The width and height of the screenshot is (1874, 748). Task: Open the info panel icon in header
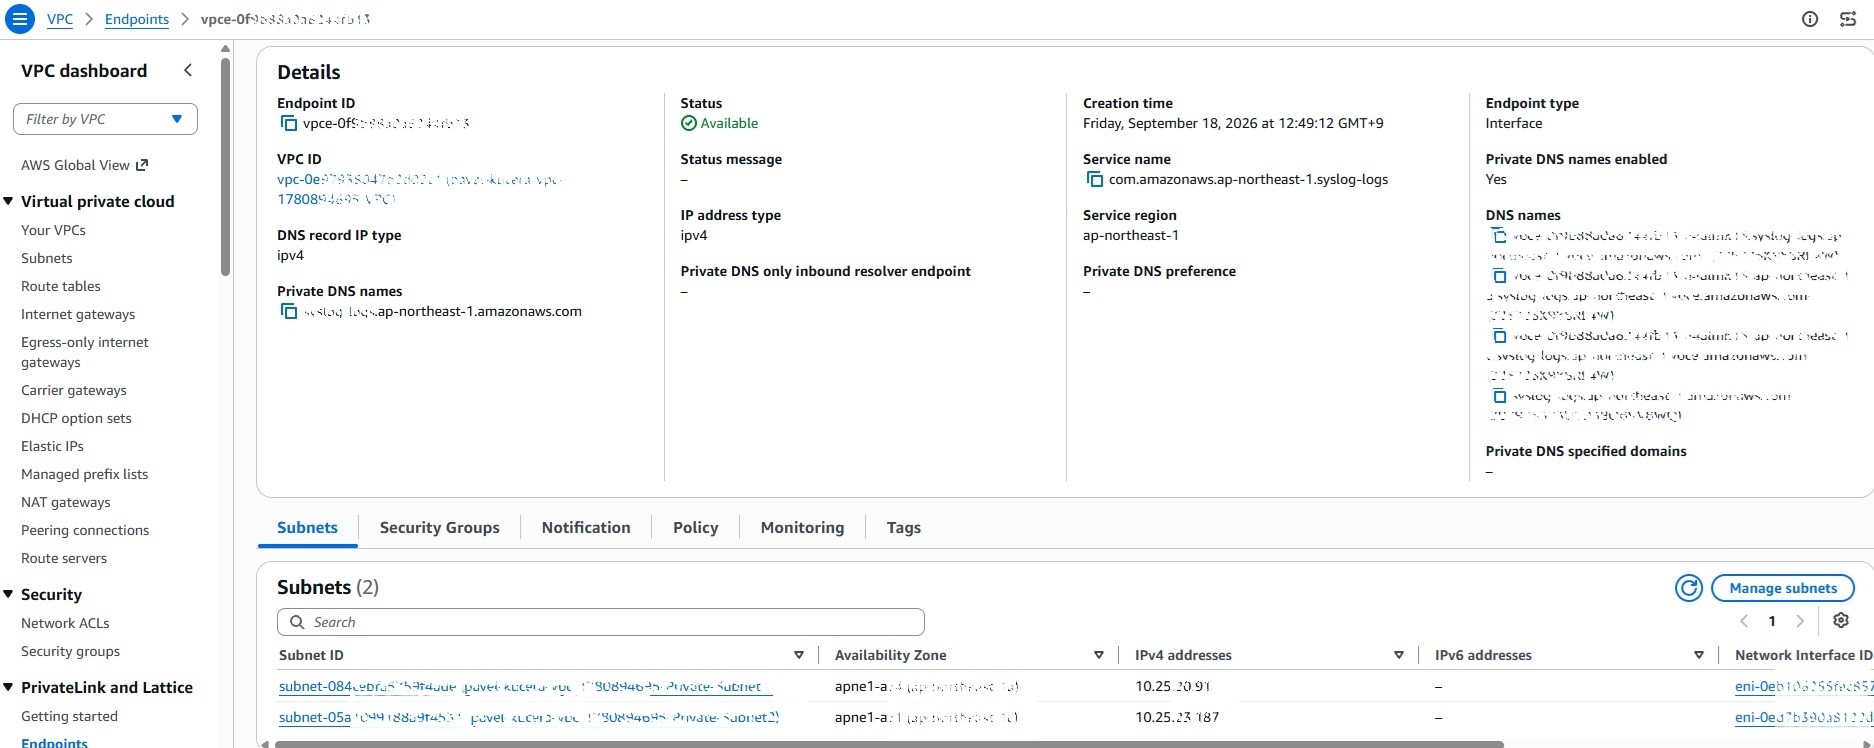pyautogui.click(x=1810, y=19)
